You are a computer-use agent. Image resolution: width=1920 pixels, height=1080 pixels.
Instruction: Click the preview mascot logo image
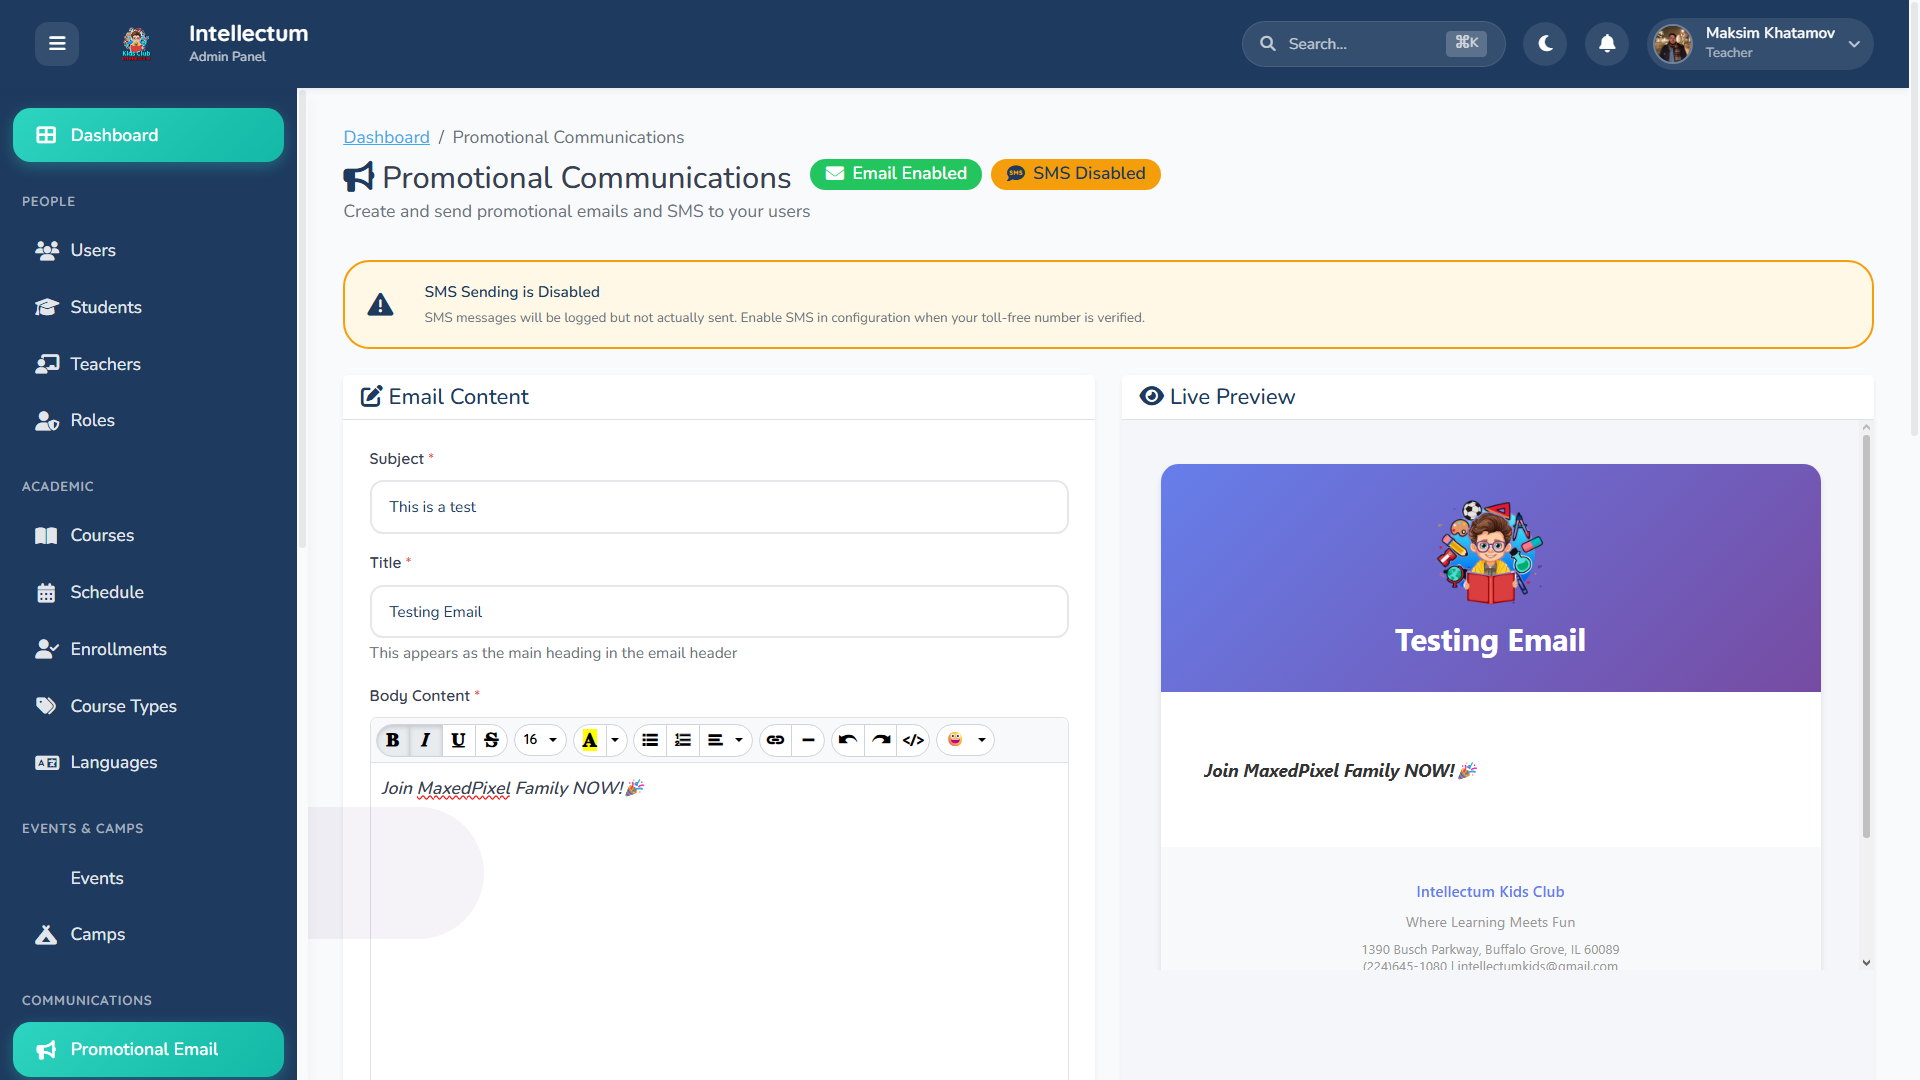[1490, 551]
